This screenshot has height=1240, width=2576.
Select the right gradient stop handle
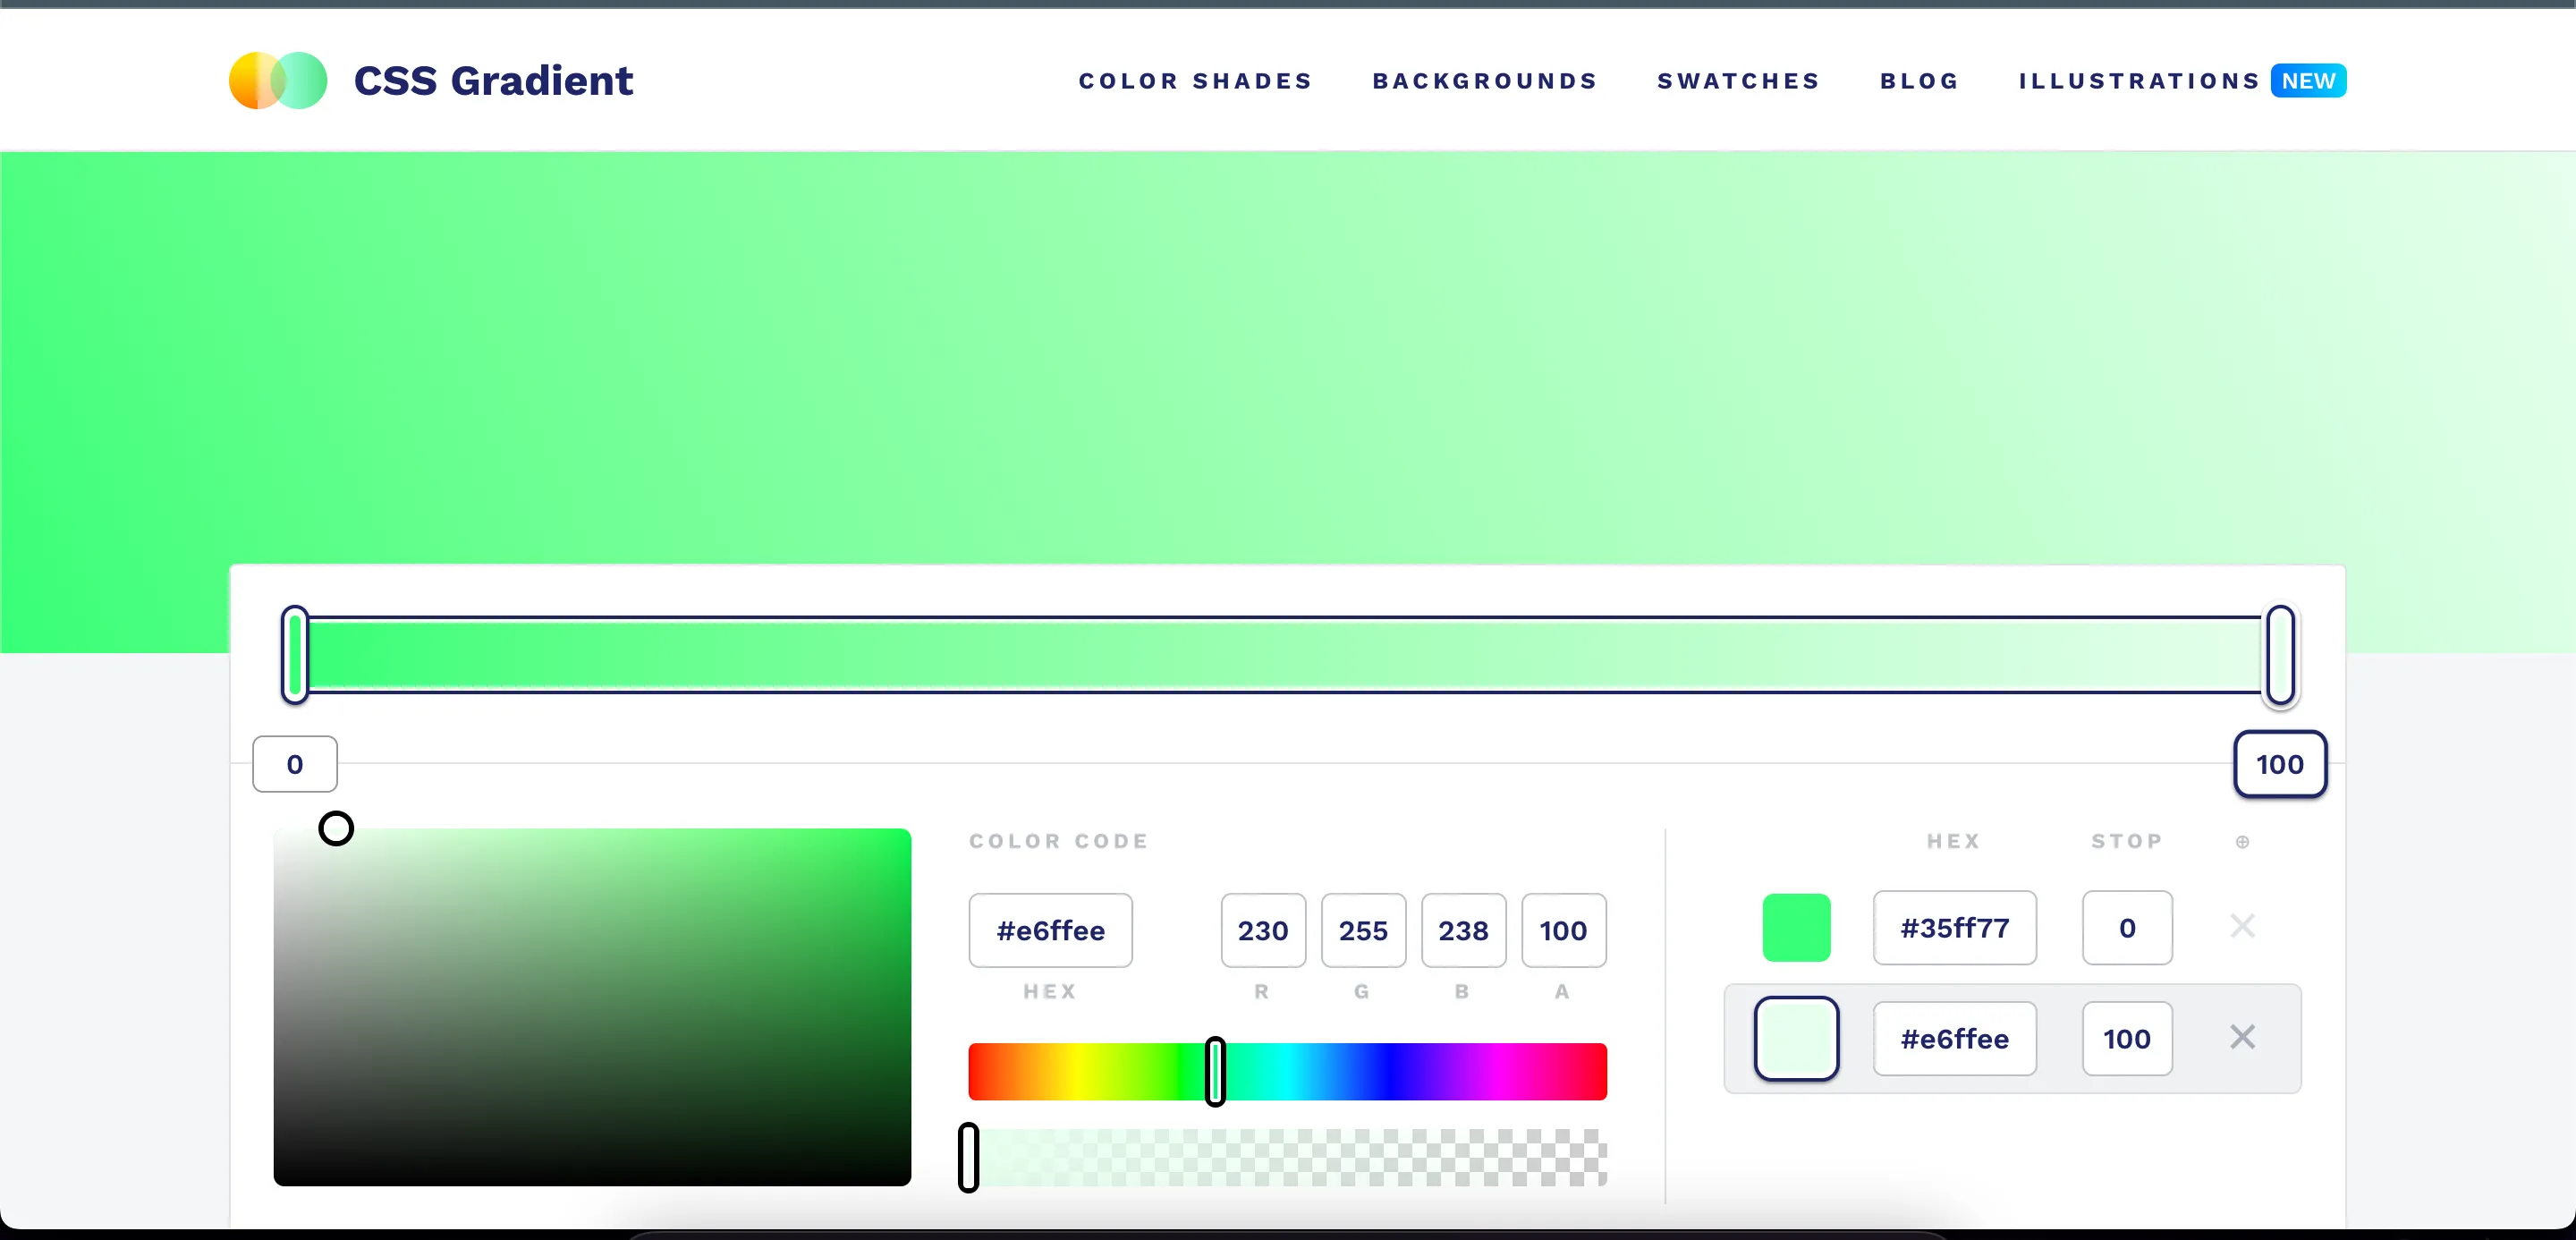tap(2279, 655)
